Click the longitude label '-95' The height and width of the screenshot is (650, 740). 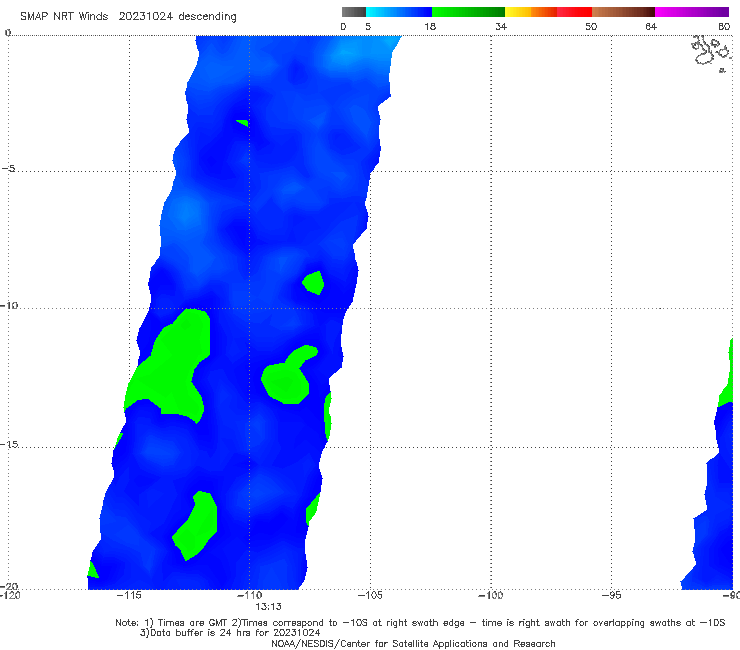pyautogui.click(x=611, y=595)
